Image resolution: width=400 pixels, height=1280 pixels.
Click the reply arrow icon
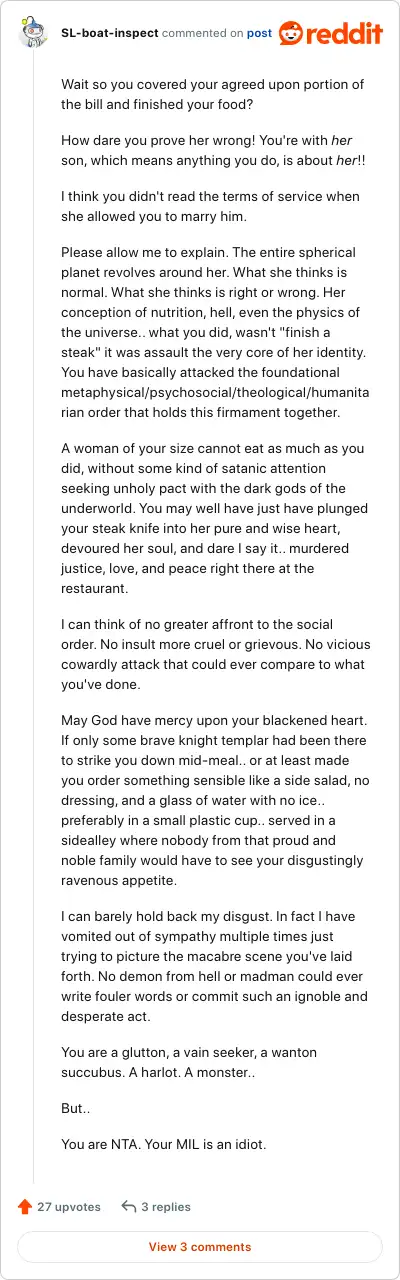pyautogui.click(x=128, y=1207)
